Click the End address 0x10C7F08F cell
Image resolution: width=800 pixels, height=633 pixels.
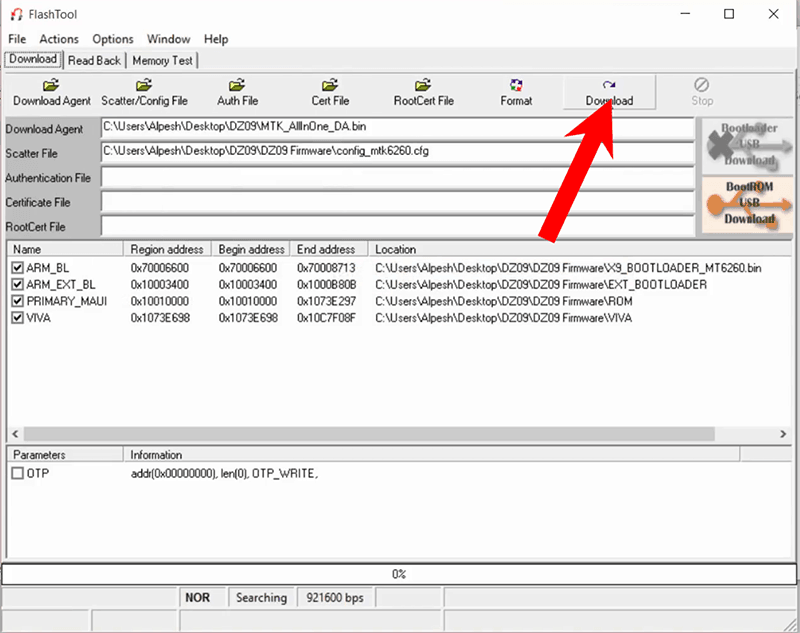click(x=327, y=318)
